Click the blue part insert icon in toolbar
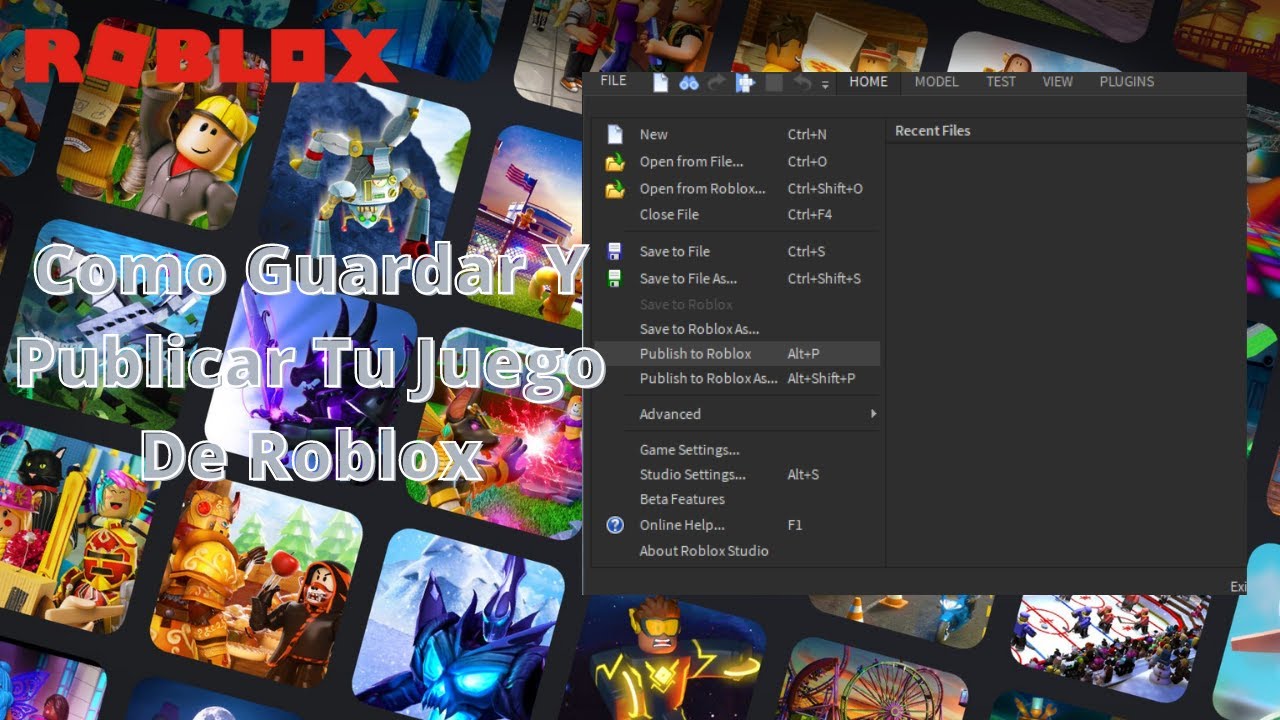The image size is (1280, 720). (745, 83)
